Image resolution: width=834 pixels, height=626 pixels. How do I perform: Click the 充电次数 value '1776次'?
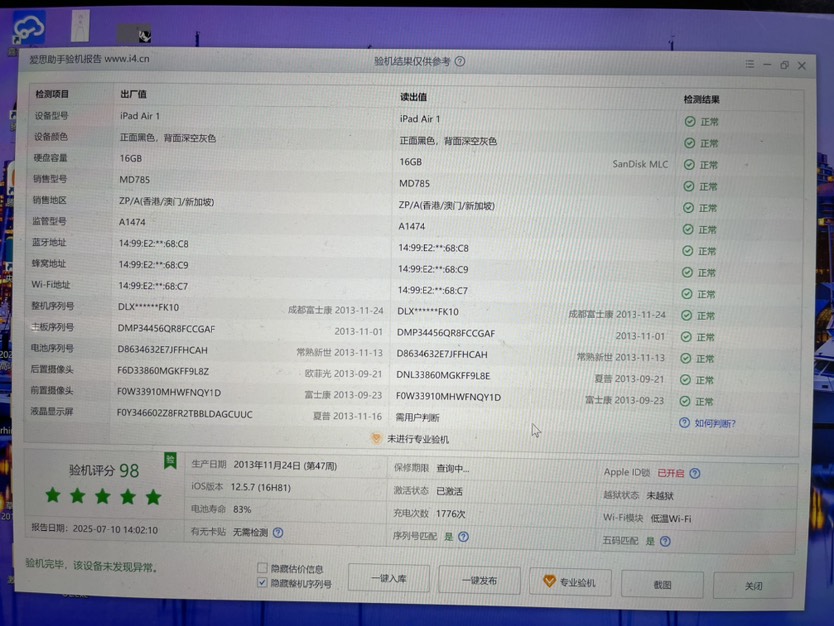click(451, 514)
